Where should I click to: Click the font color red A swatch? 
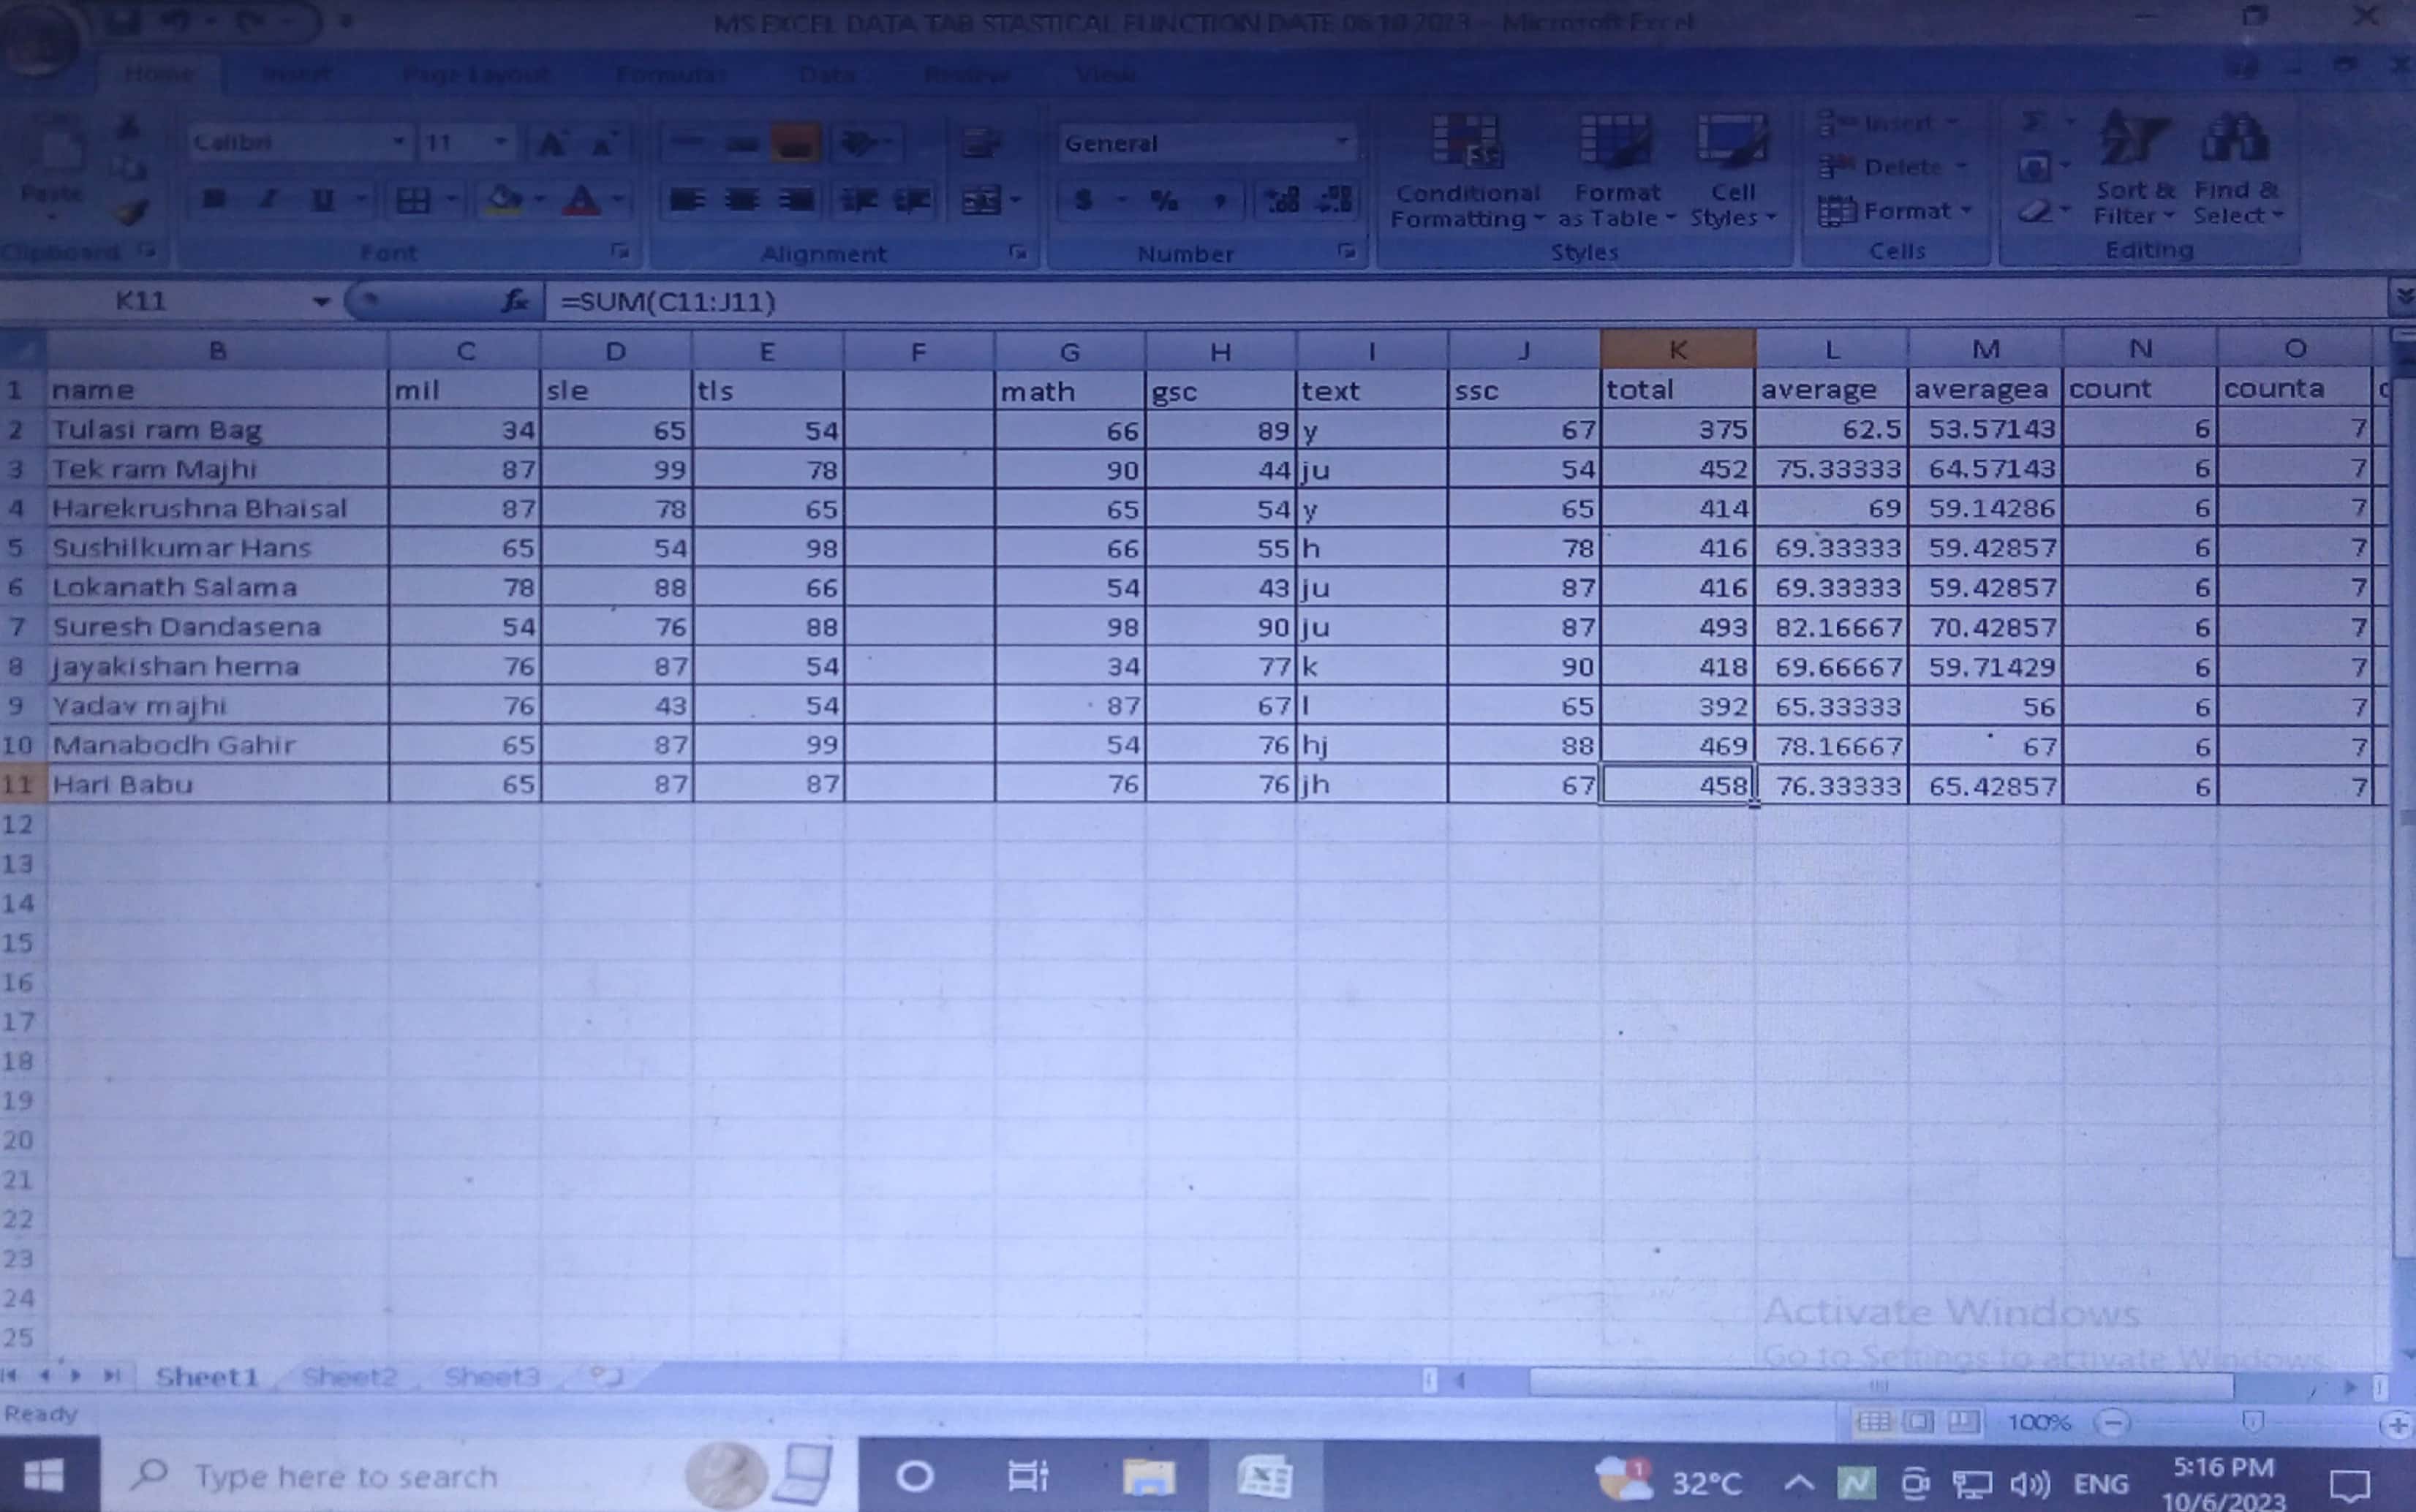coord(581,201)
